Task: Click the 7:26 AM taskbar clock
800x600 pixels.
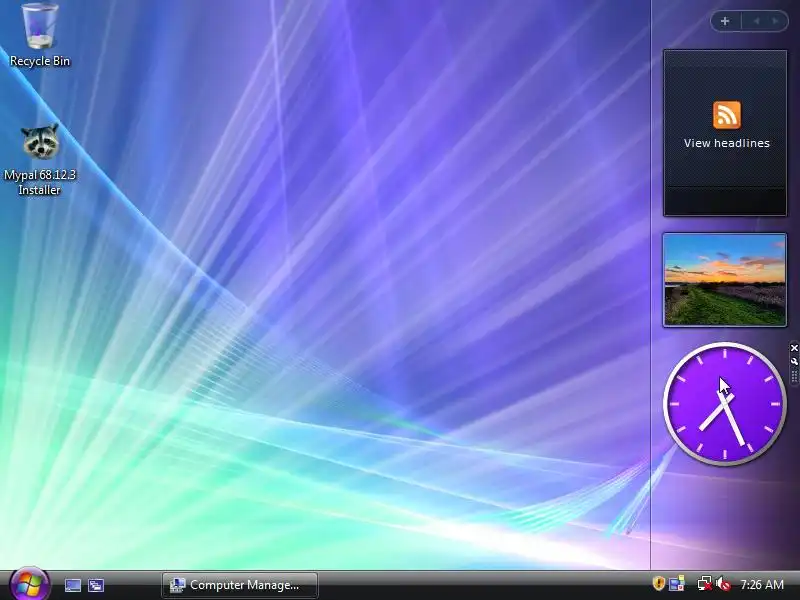Action: pyautogui.click(x=762, y=585)
